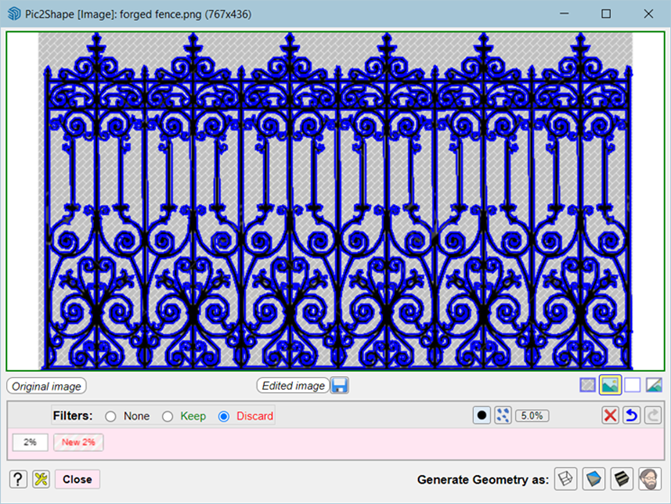Generate geometry as black striped layers

coord(621,478)
